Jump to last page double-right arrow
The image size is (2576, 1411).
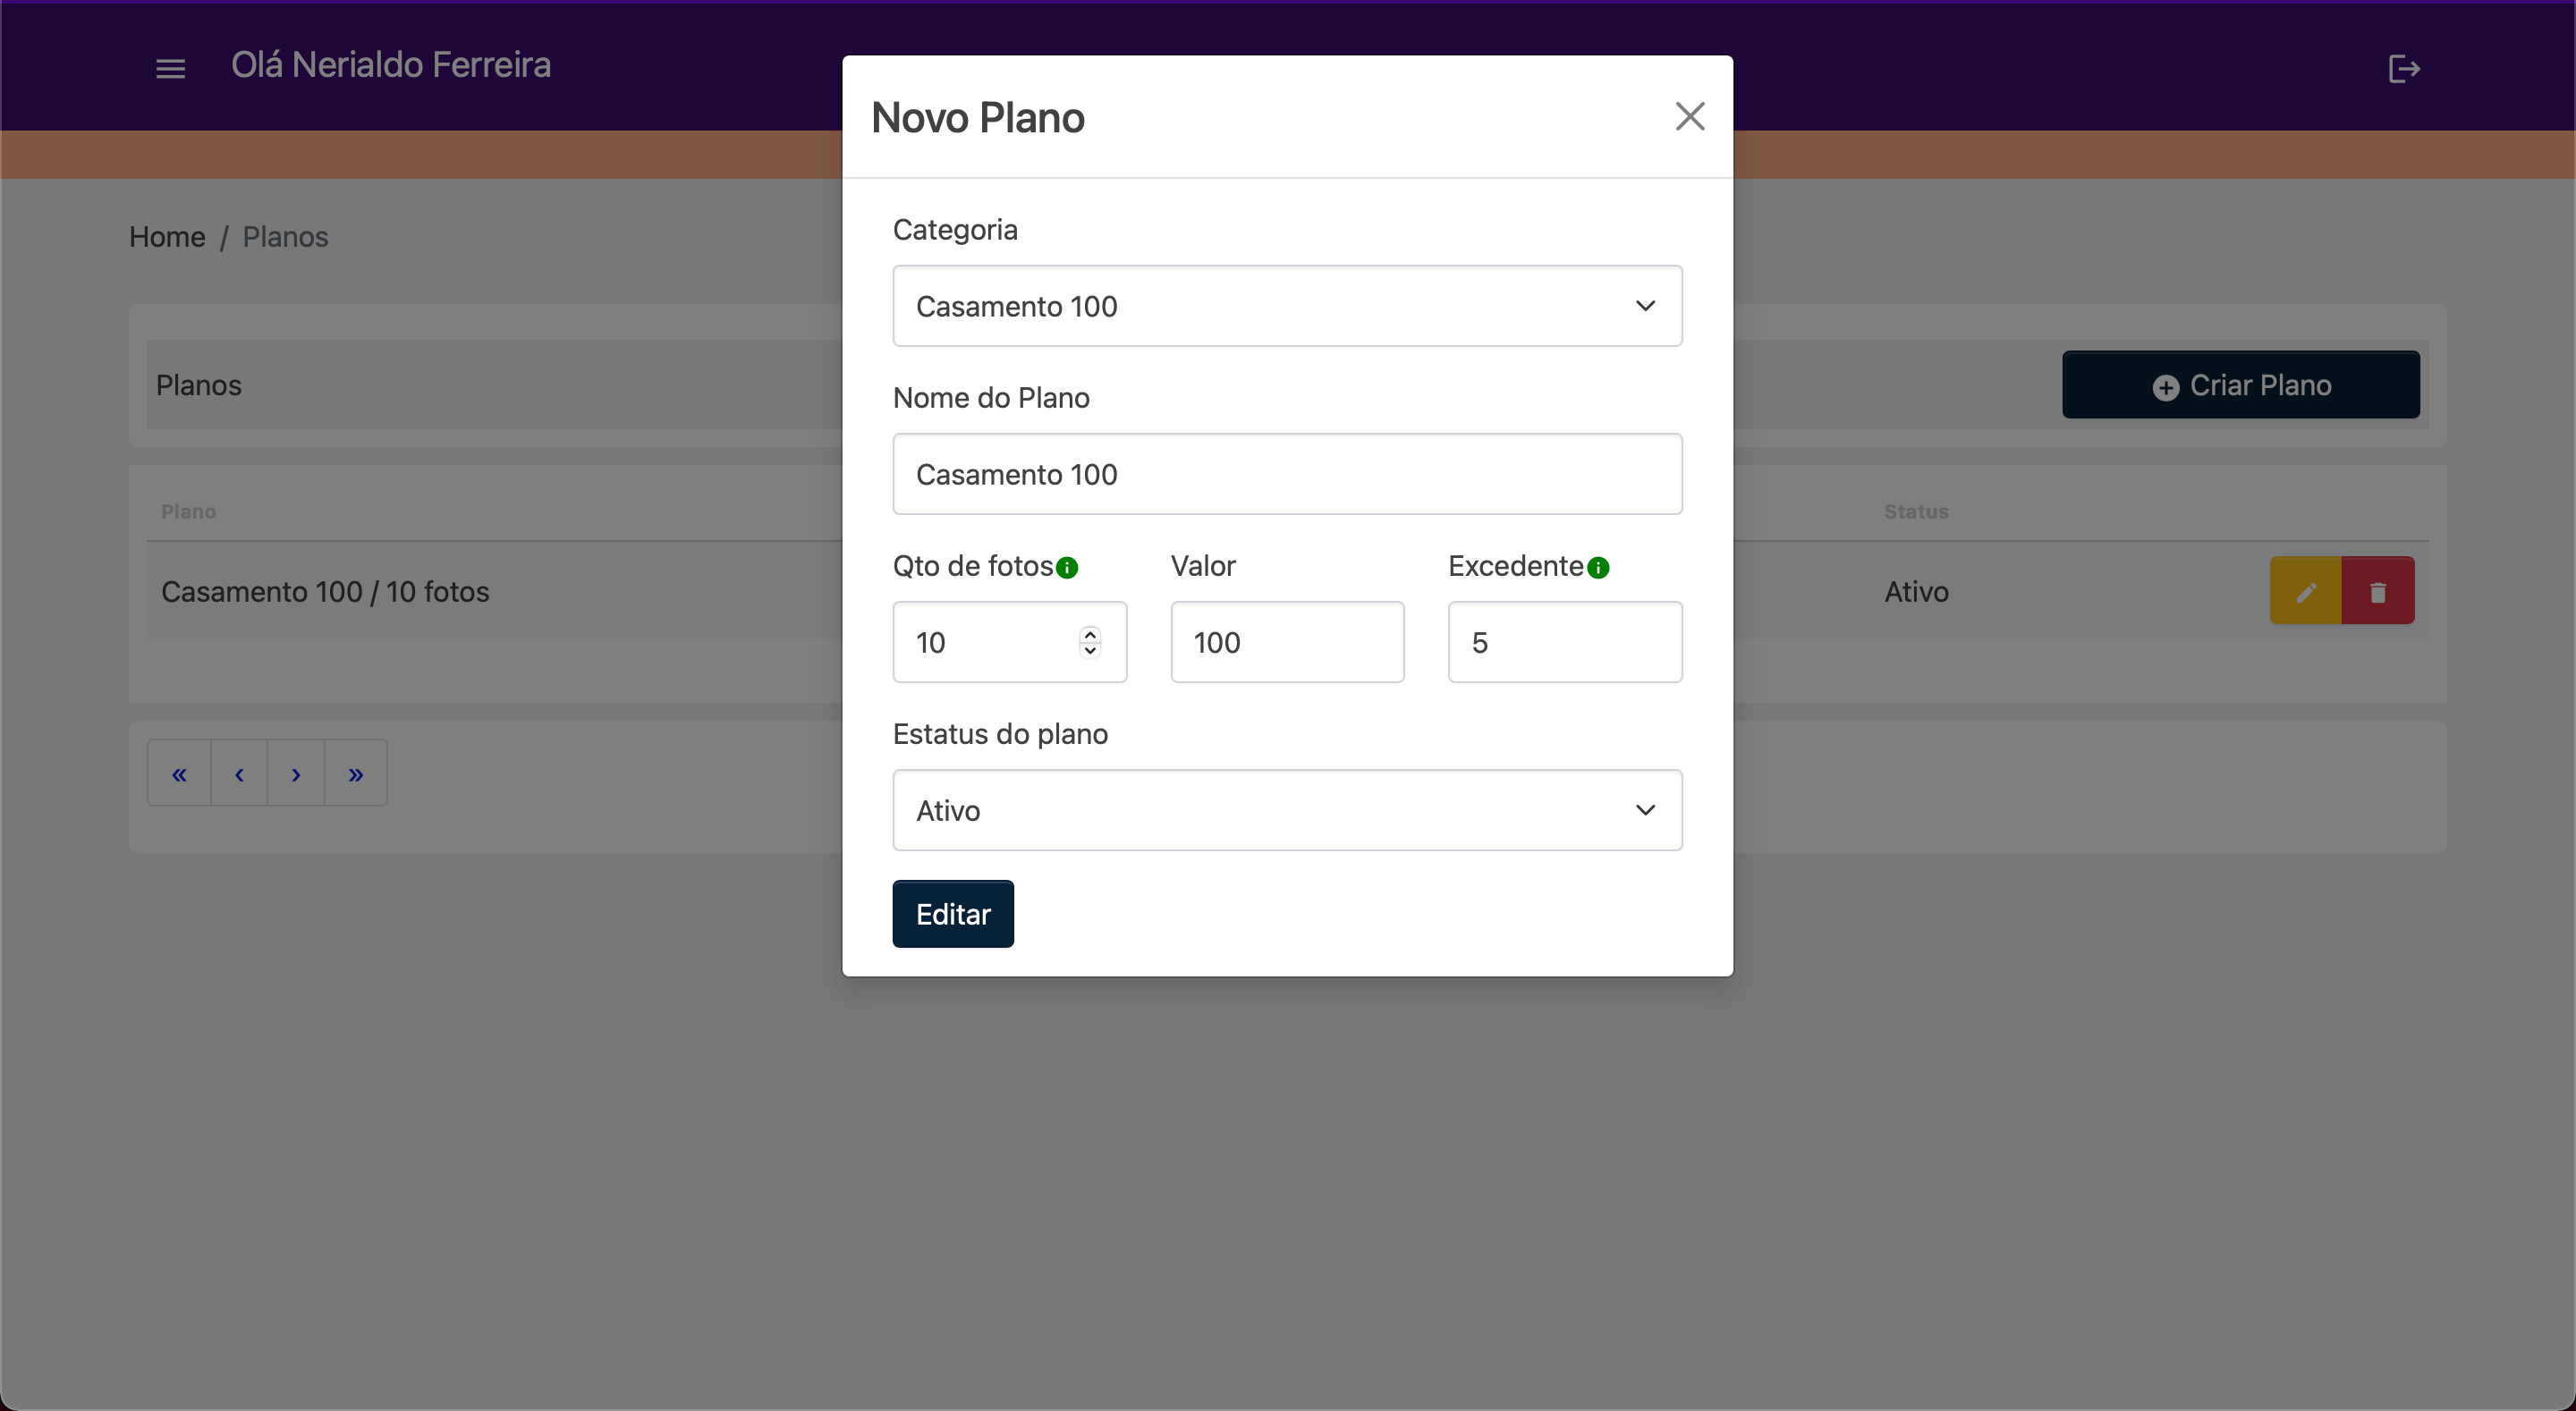tap(356, 774)
